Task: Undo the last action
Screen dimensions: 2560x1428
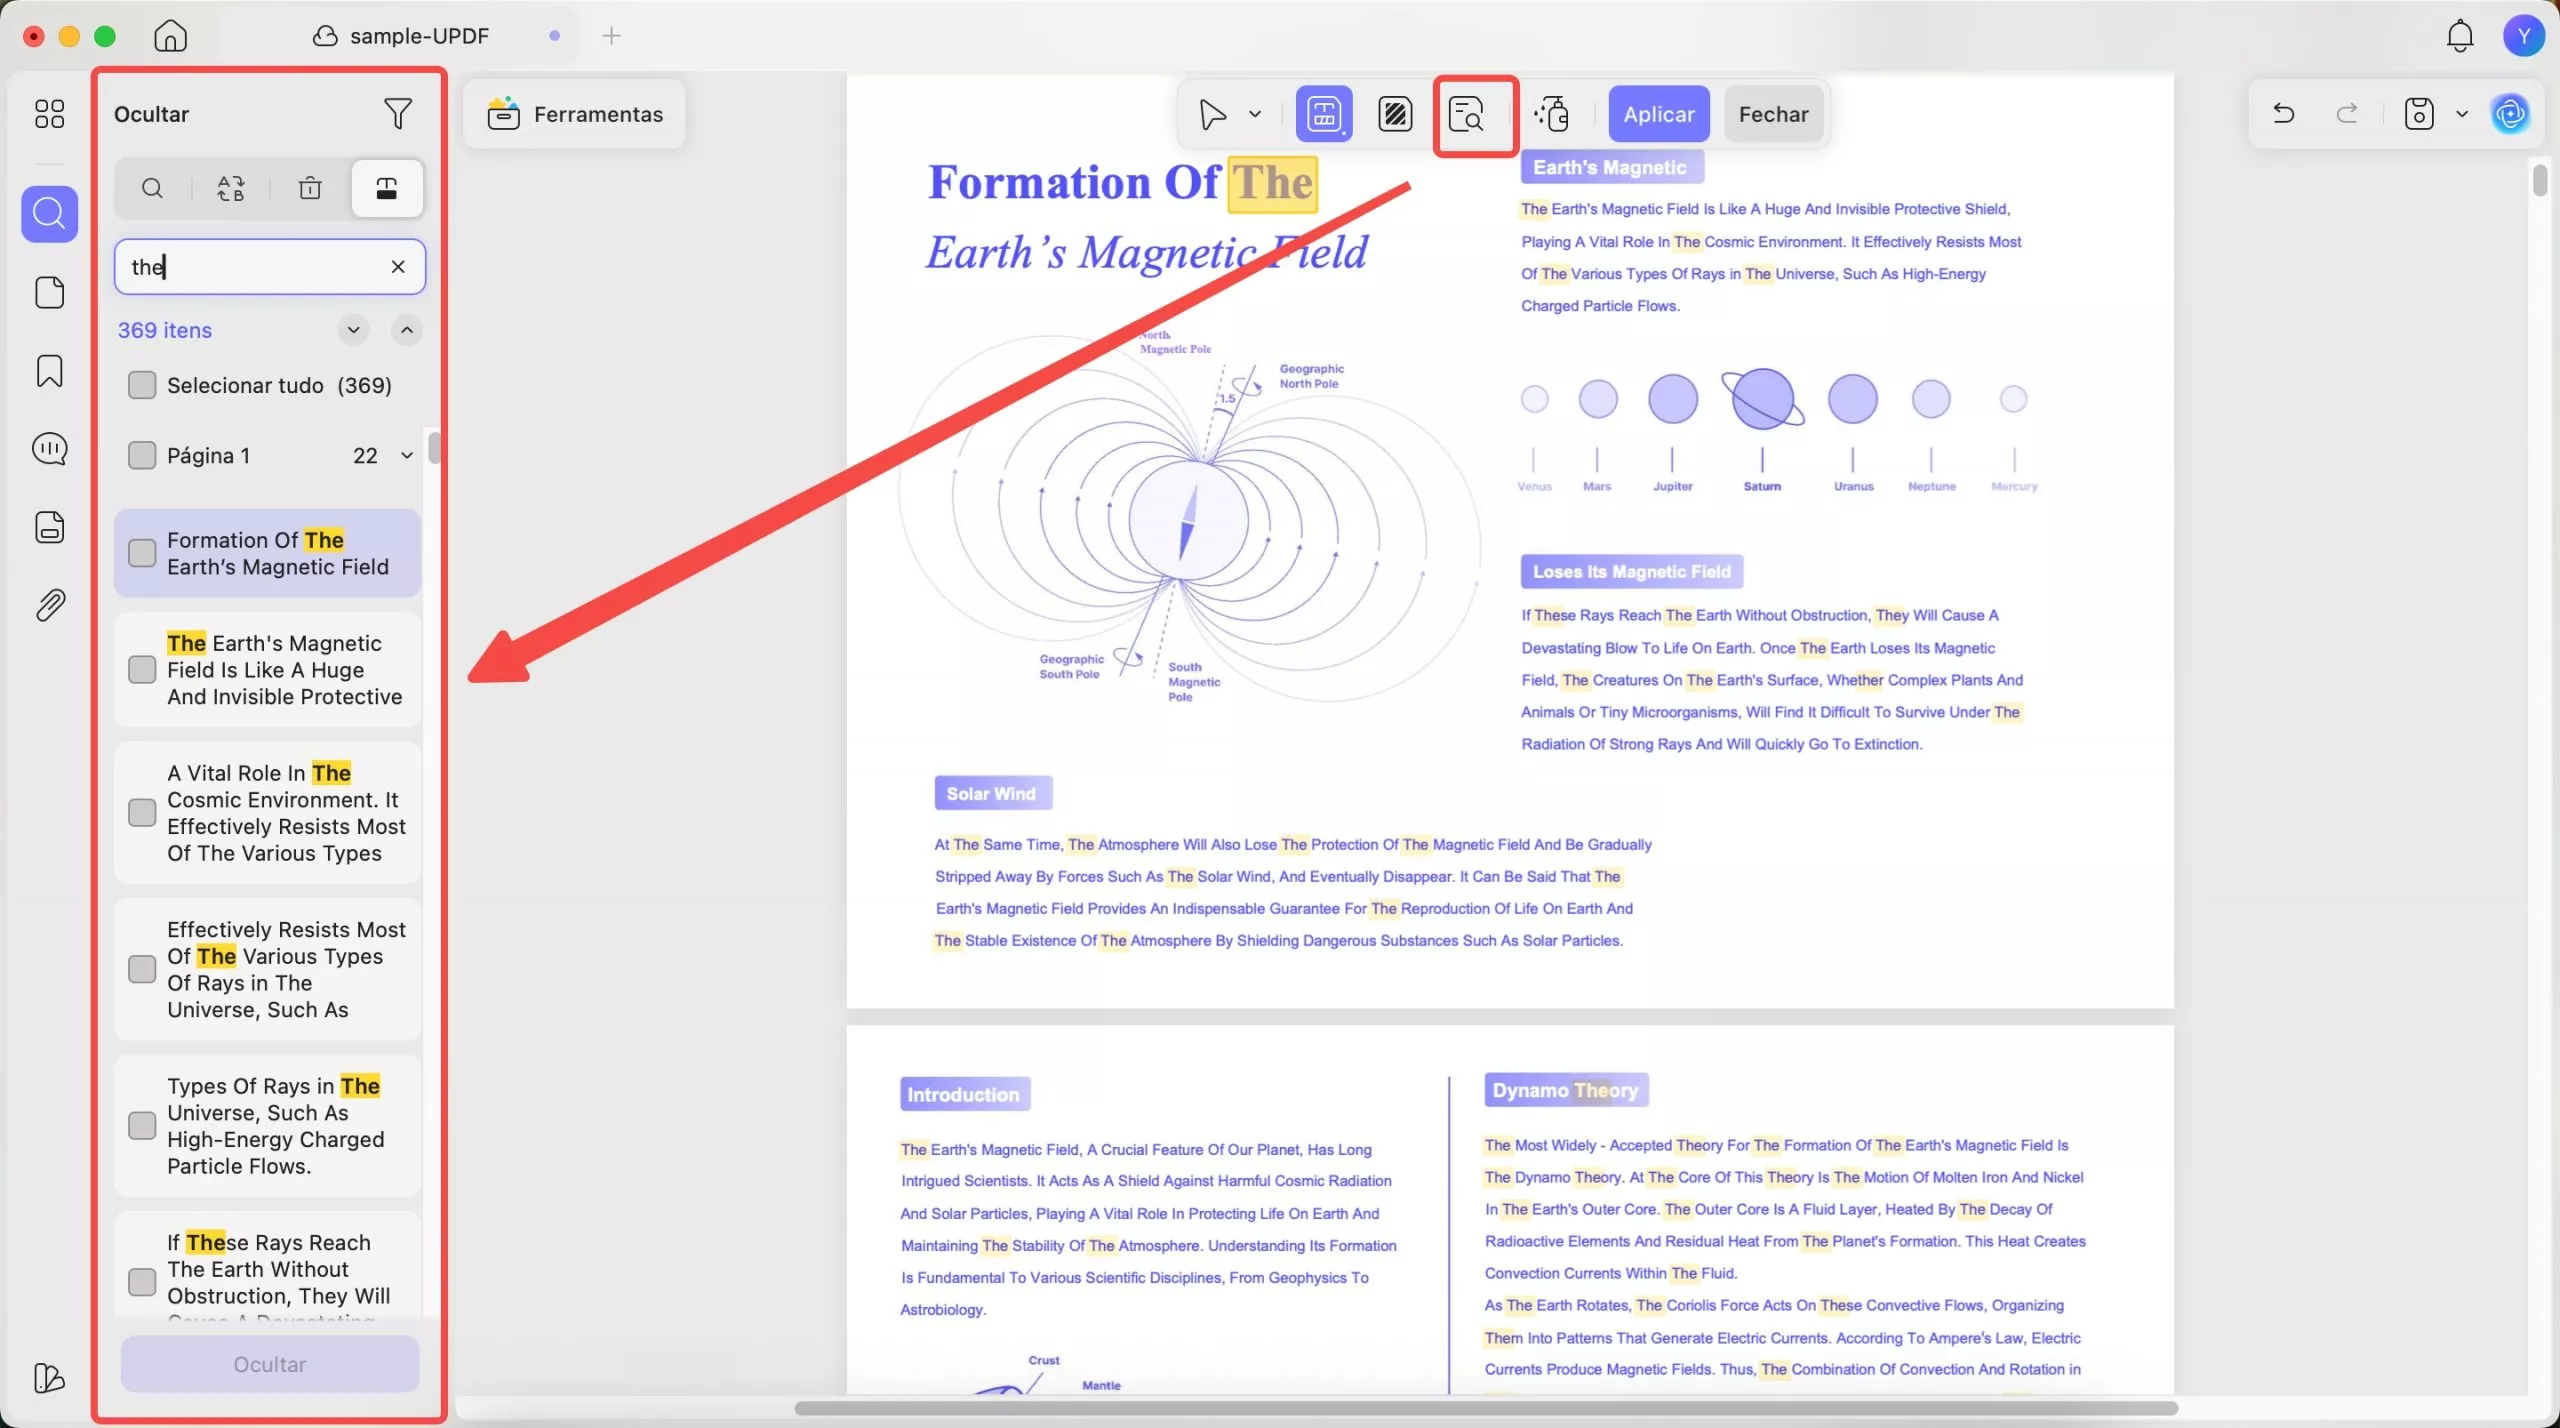Action: click(x=2283, y=114)
